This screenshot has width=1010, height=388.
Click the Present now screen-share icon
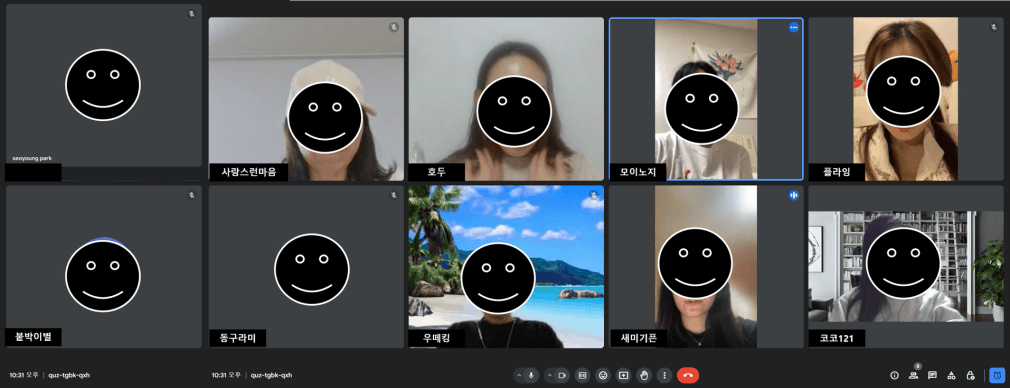[623, 375]
